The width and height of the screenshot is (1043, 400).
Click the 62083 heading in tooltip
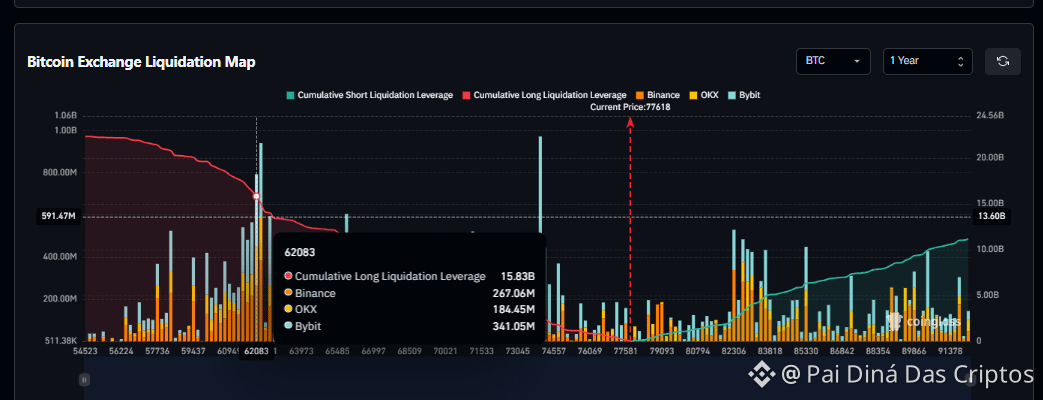pos(299,253)
